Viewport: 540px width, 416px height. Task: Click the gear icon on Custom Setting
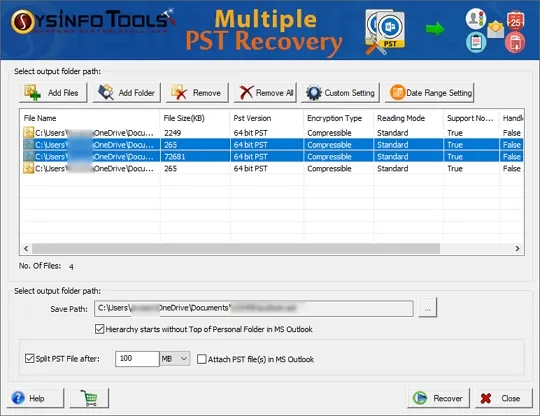coord(314,93)
